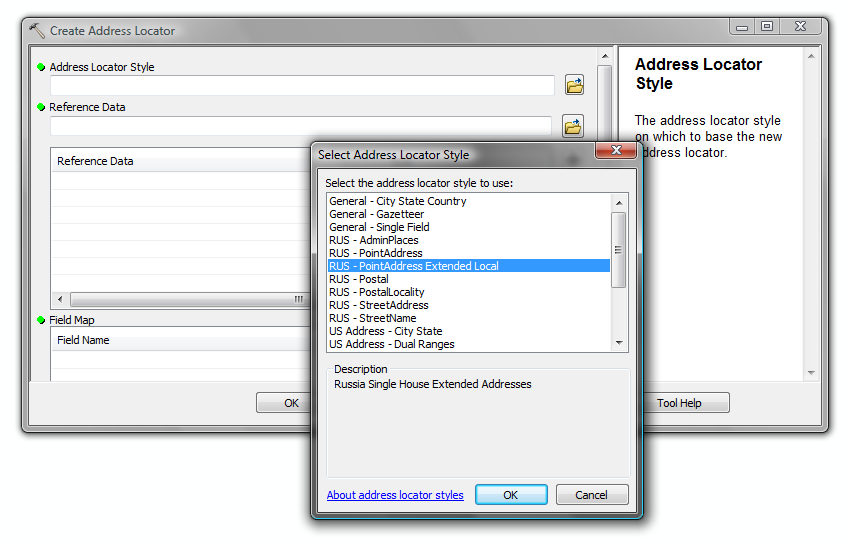This screenshot has width=849, height=543.
Task: Click browse folder icon for Address Locator Style
Action: click(x=574, y=86)
